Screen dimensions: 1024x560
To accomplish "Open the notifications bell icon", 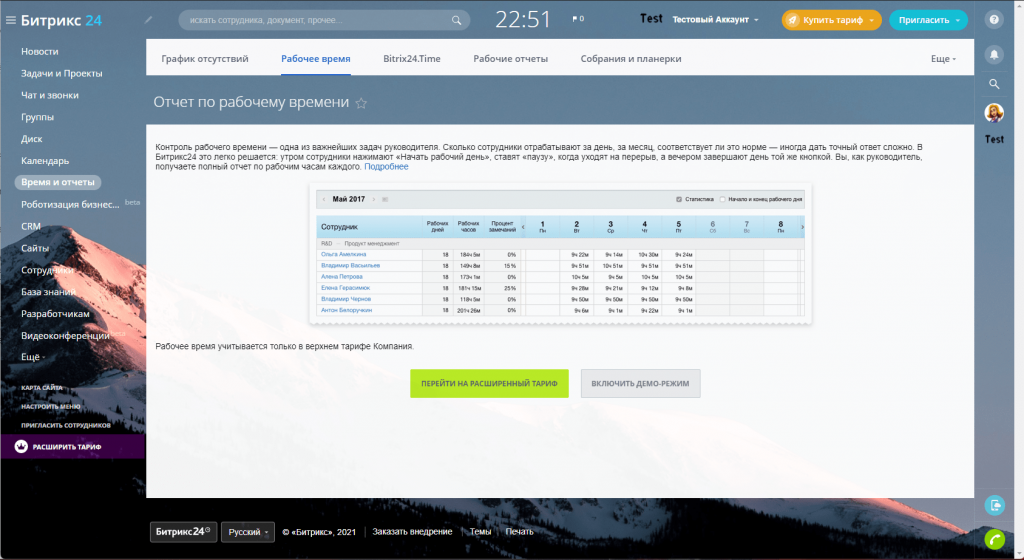I will pyautogui.click(x=994, y=54).
